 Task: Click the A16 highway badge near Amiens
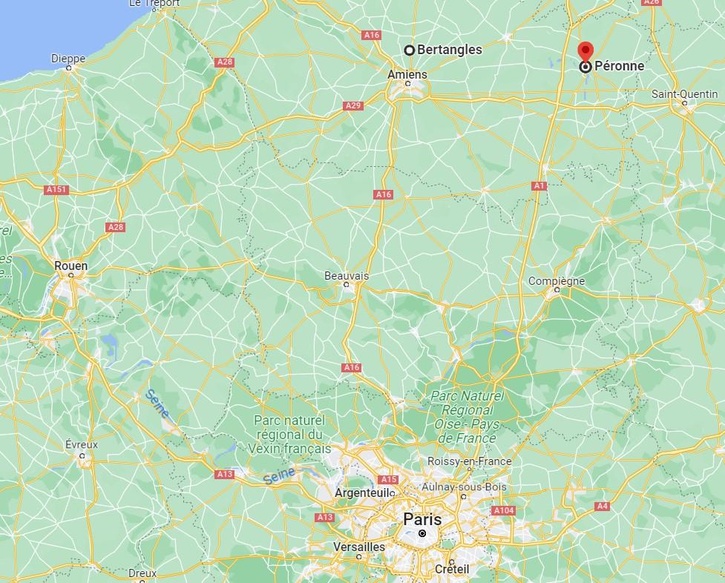tap(371, 35)
